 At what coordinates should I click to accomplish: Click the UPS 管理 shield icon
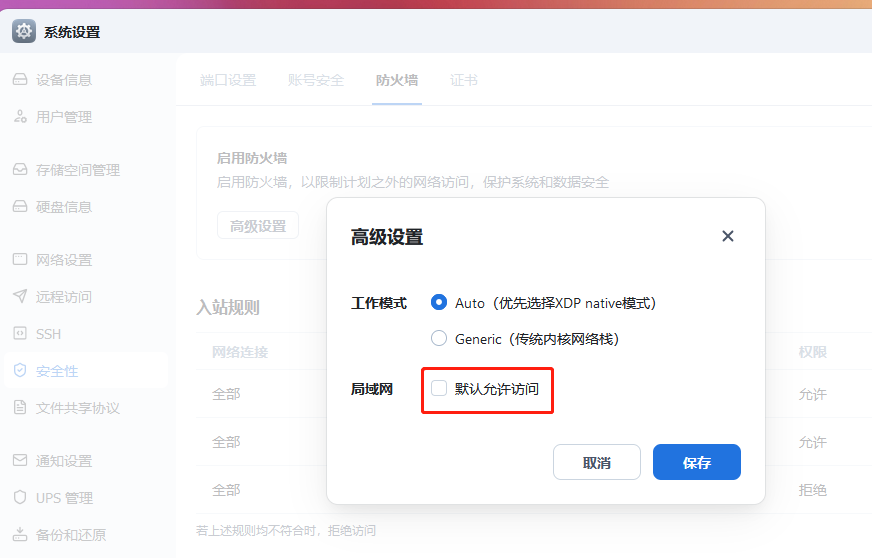pyautogui.click(x=20, y=497)
